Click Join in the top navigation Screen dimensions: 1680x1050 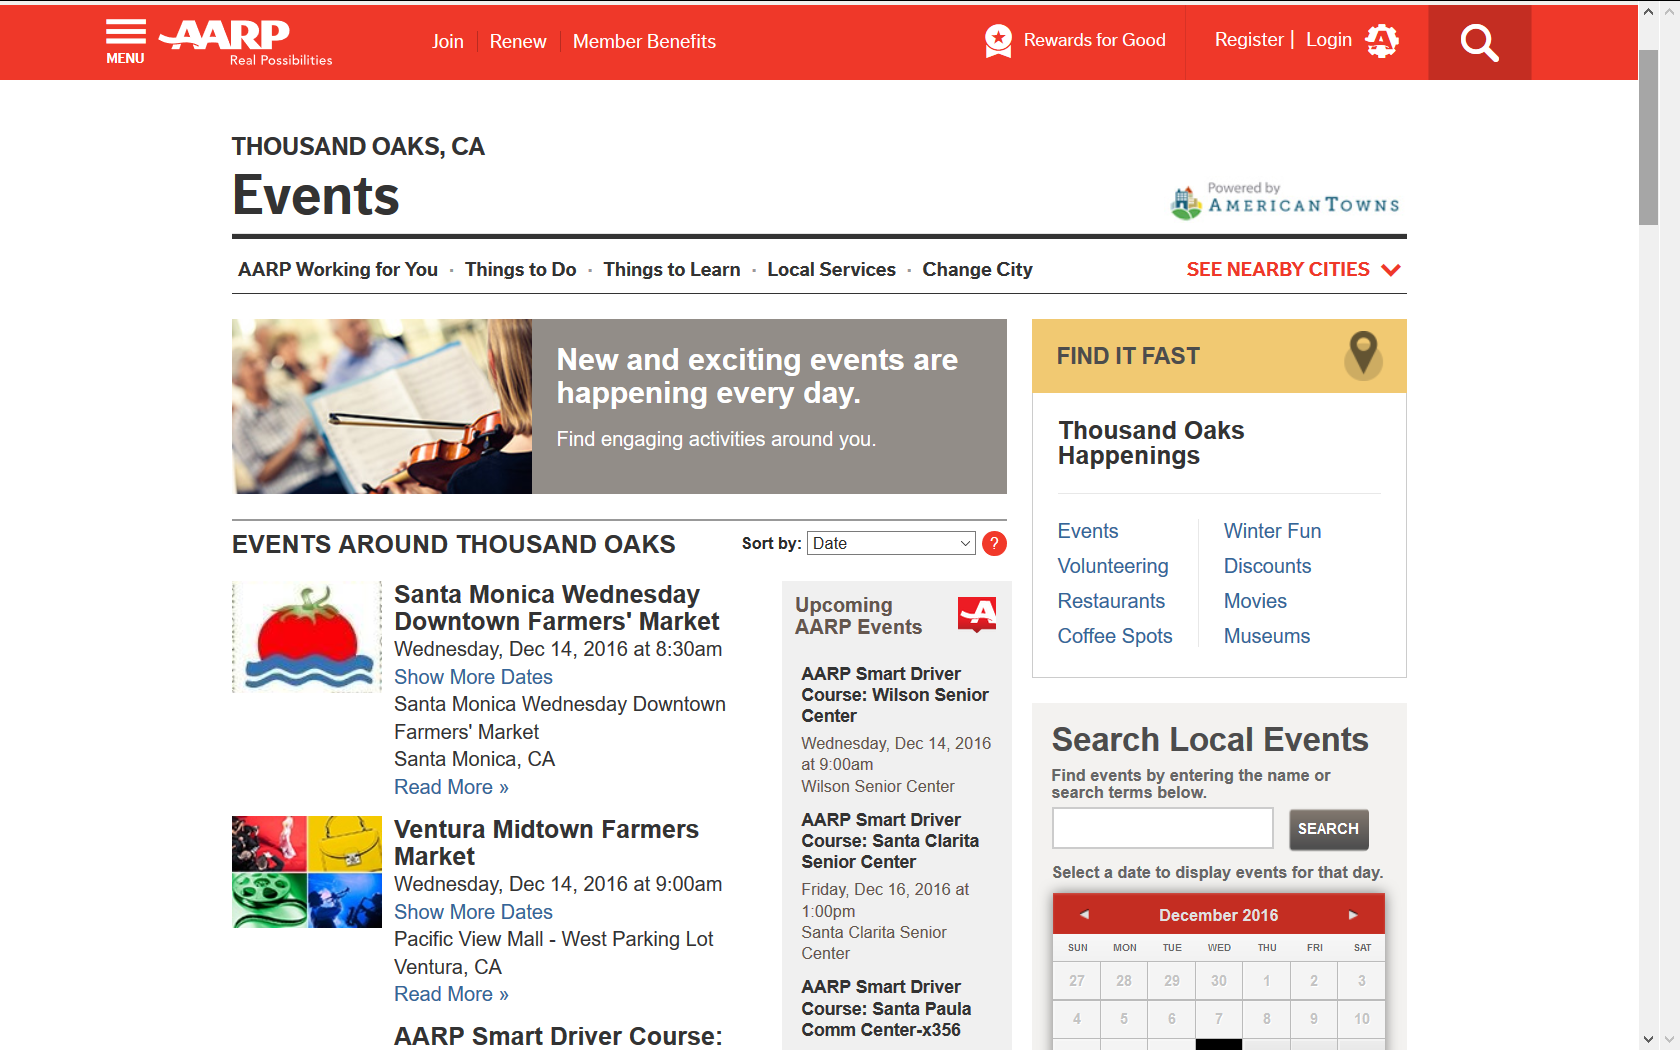pyautogui.click(x=448, y=41)
